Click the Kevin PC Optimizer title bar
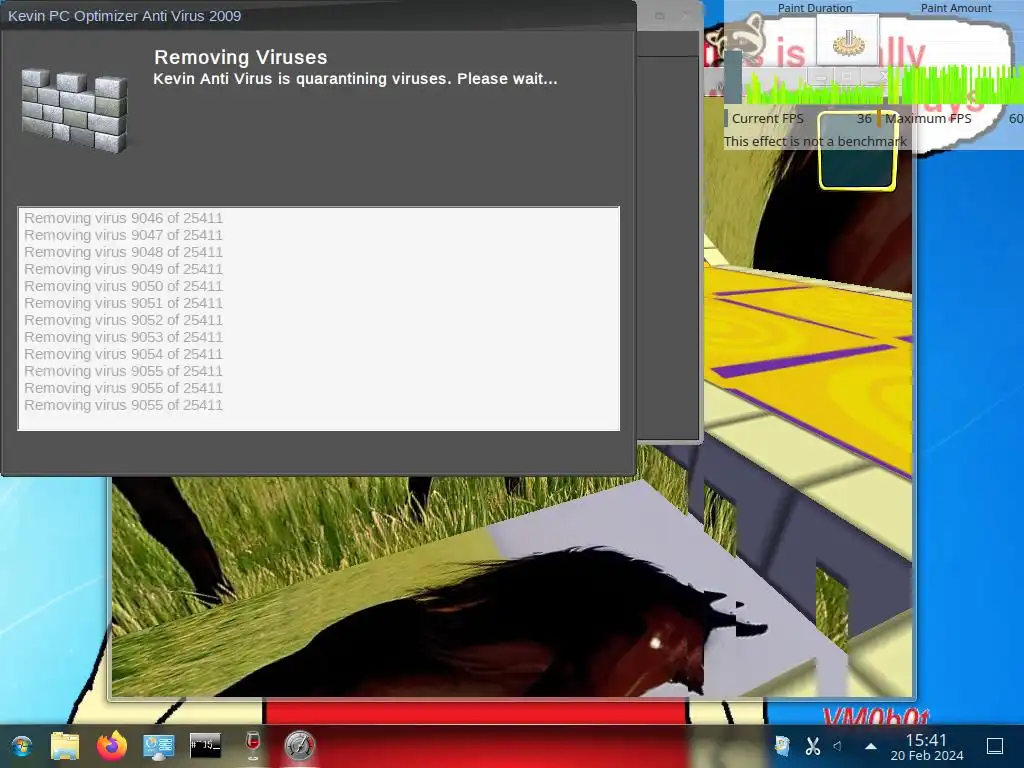 point(319,16)
